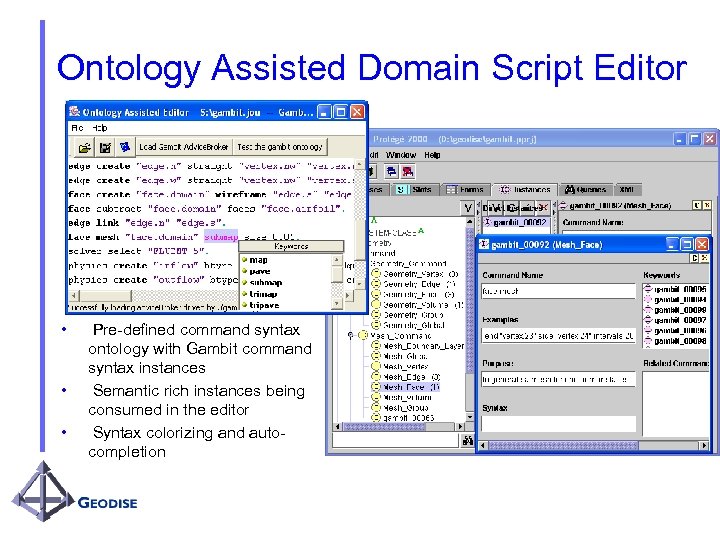Click the 'solver select' script line
Screen dimensions: 720x540
(138, 251)
